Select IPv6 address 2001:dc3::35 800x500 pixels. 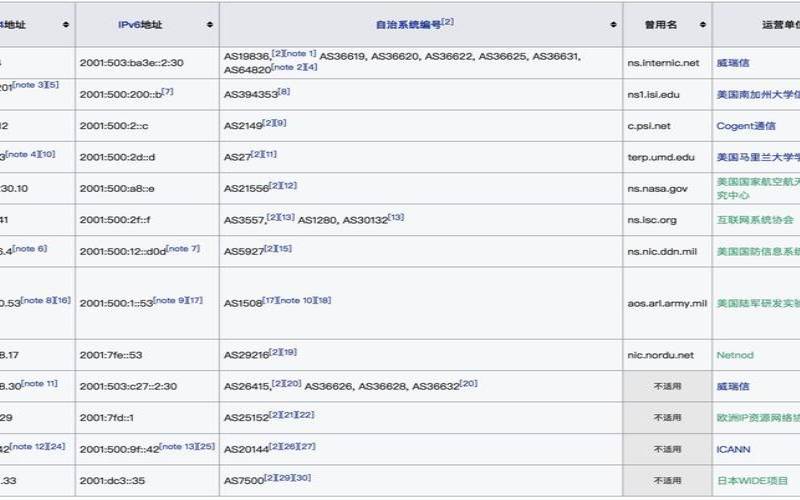112,481
